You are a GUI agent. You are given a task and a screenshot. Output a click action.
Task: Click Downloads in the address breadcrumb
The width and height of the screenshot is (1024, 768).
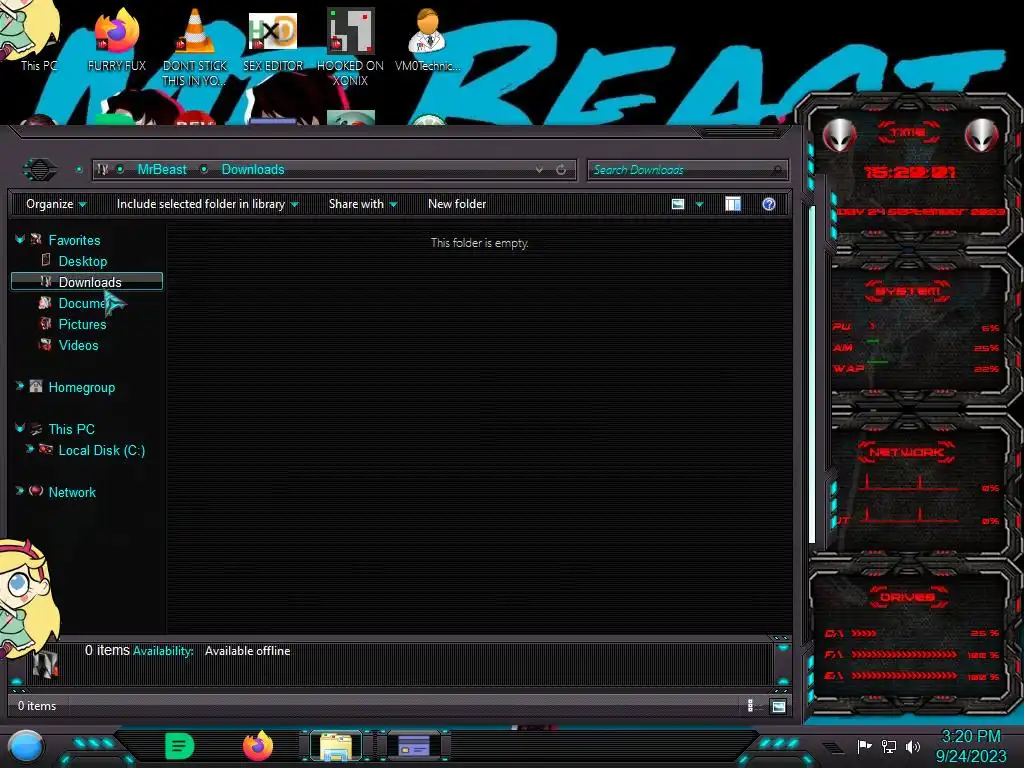point(253,170)
